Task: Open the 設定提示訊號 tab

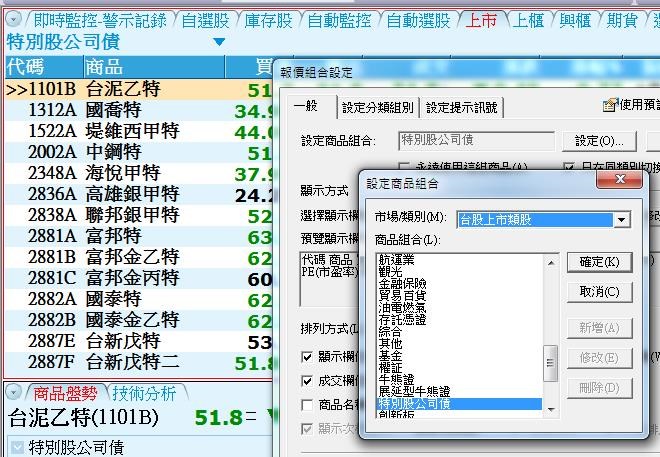Action: point(461,108)
